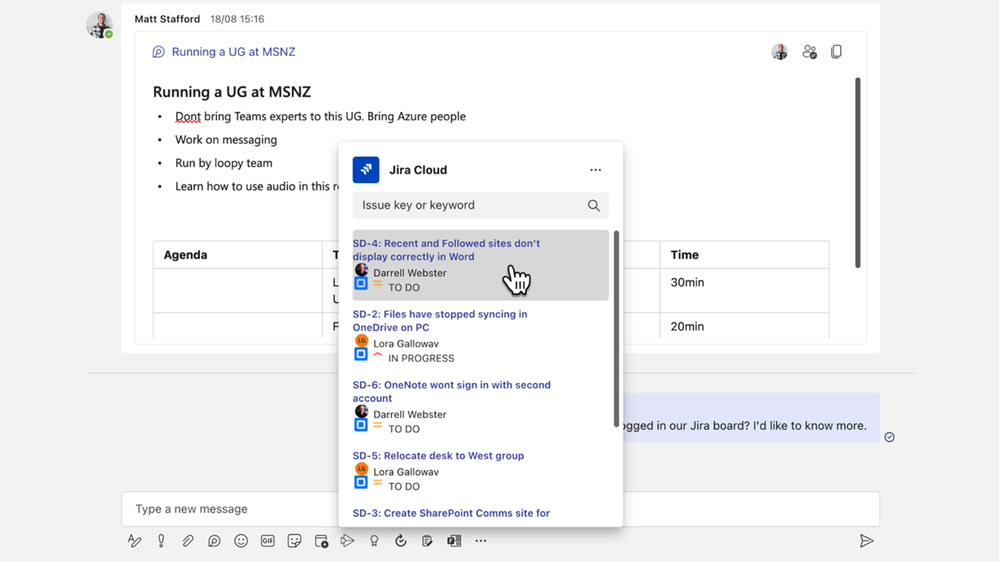
Task: Select issue SD-4 Recent and Followed sites
Action: pyautogui.click(x=480, y=264)
